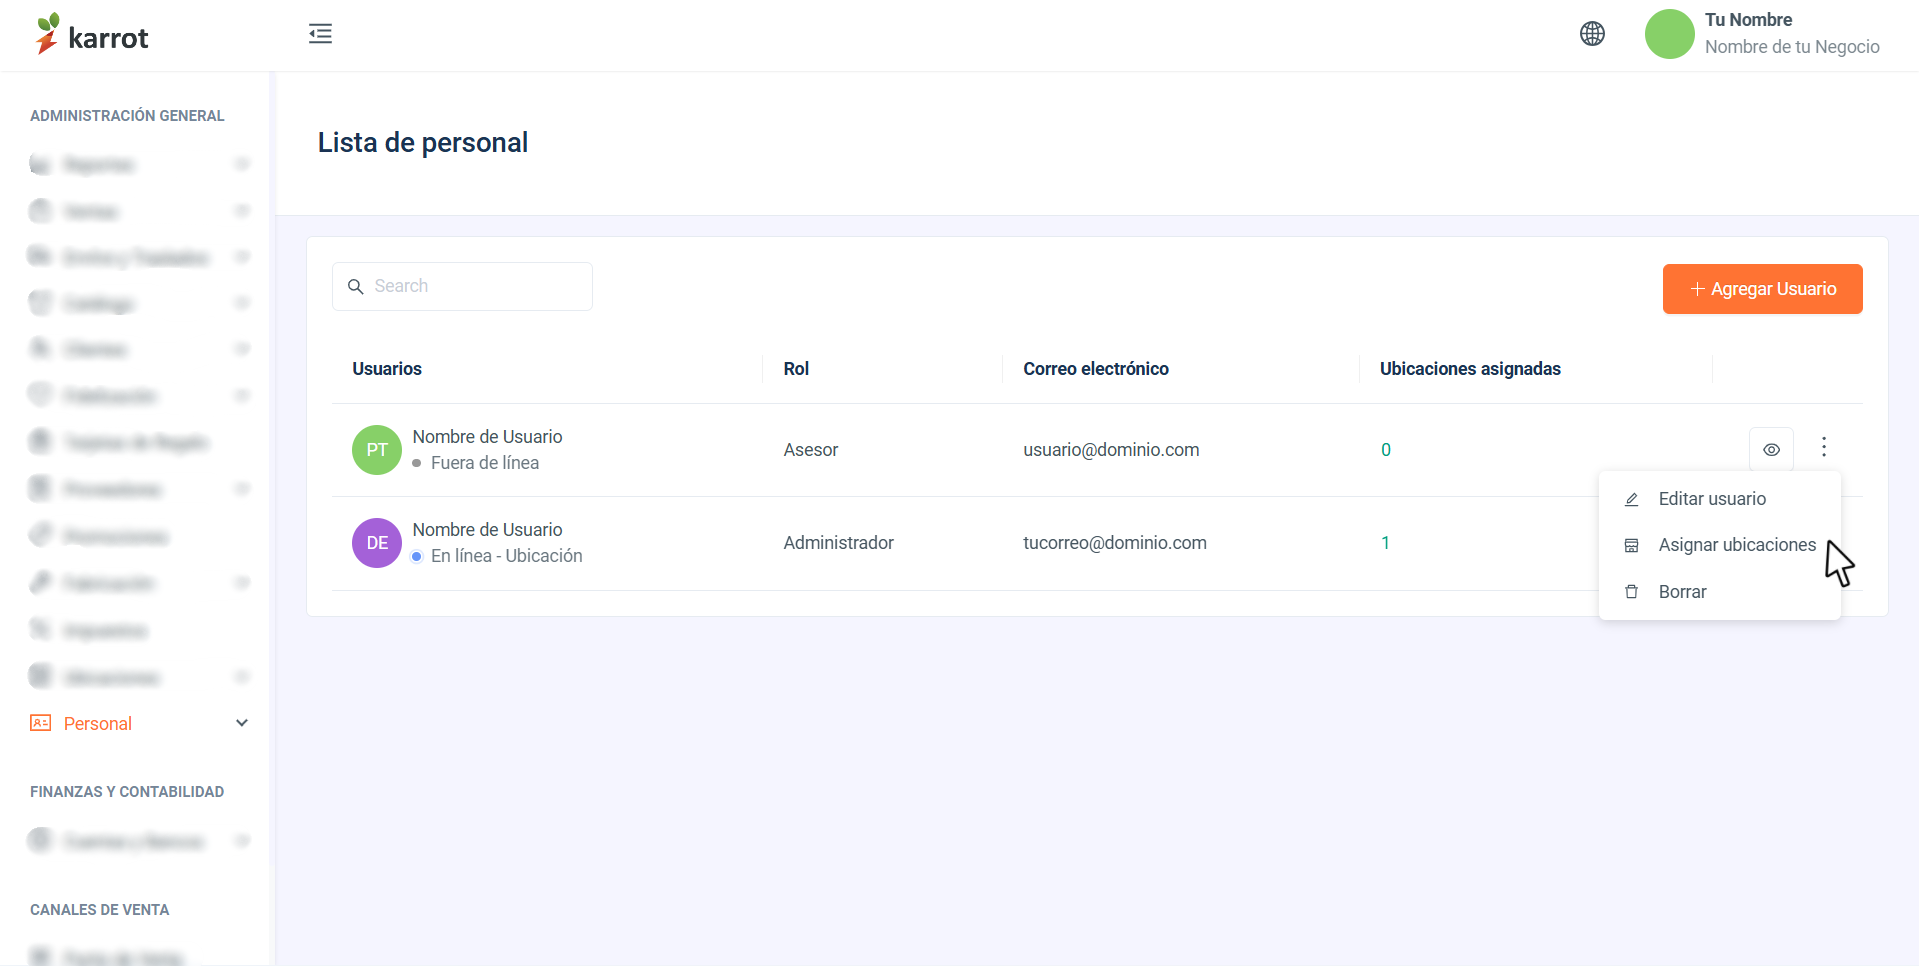Click the DE user avatar
The height and width of the screenshot is (966, 1919).
(377, 543)
